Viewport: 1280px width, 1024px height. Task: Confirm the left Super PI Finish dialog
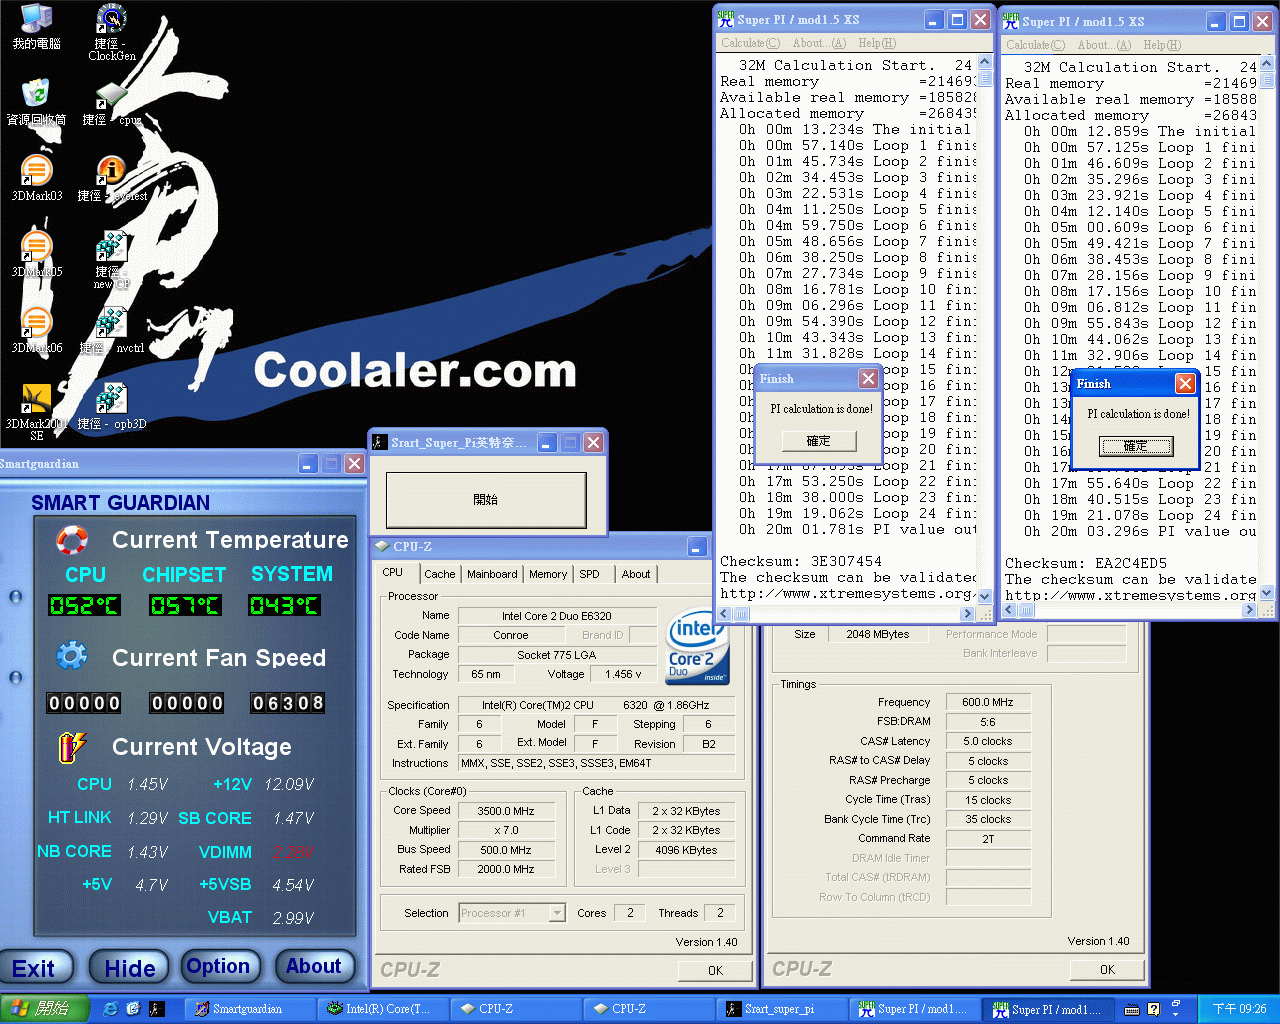tap(819, 441)
